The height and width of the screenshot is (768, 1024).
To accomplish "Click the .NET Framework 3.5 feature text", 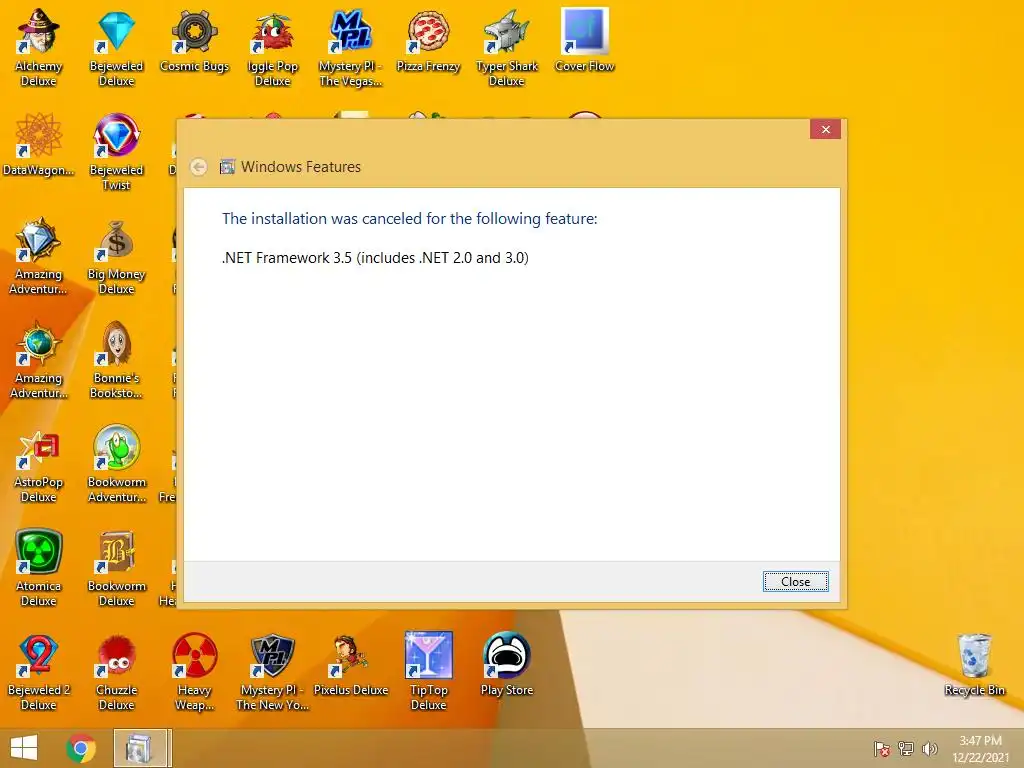I will (375, 258).
